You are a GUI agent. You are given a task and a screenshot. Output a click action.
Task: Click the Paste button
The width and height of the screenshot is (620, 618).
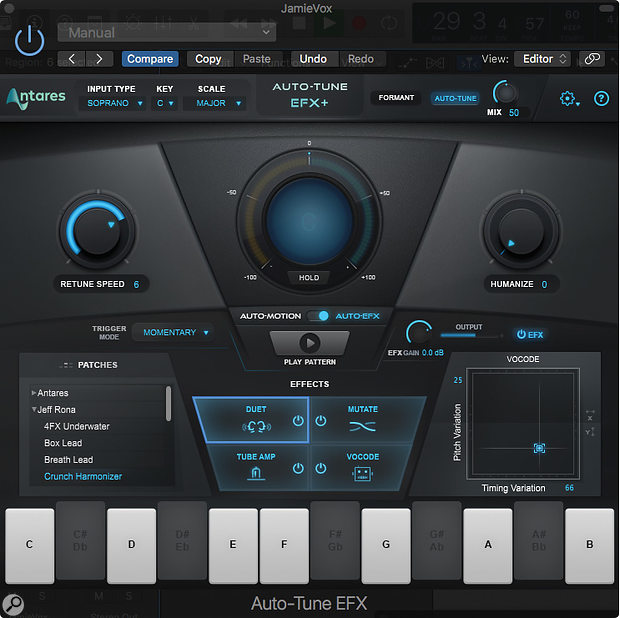coord(257,59)
